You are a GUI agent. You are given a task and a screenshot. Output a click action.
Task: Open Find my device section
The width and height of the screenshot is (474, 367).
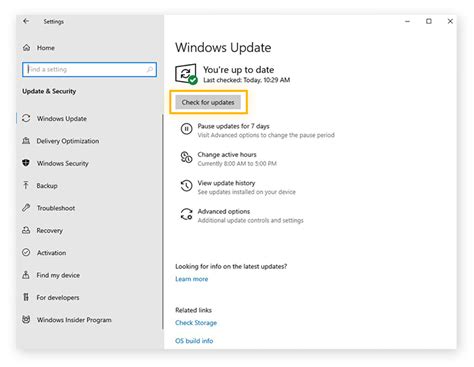coord(58,275)
